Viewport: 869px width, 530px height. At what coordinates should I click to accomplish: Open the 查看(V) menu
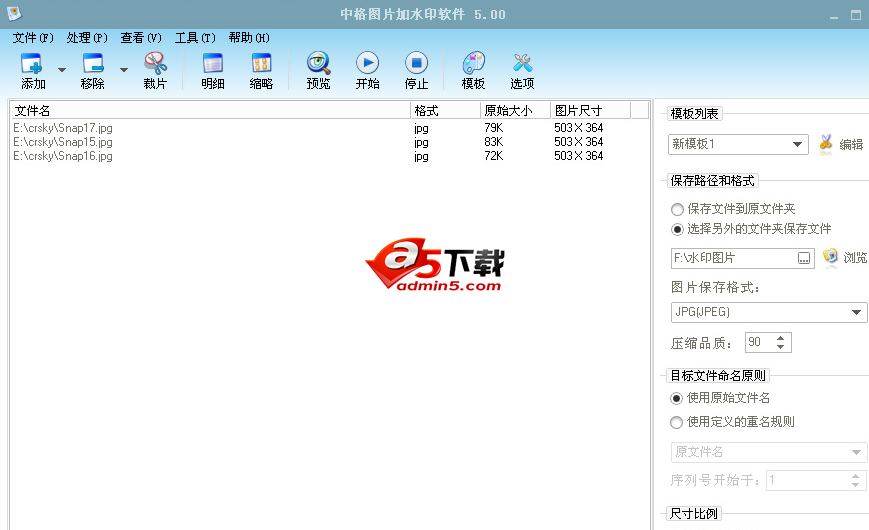point(141,38)
